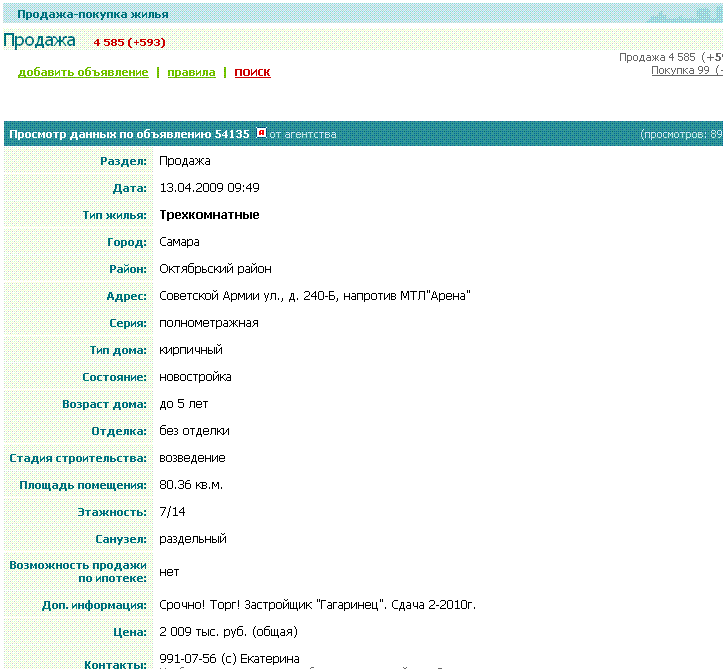Click the 'Цена:' field label
Image resolution: width=723 pixels, height=669 pixels.
[130, 632]
